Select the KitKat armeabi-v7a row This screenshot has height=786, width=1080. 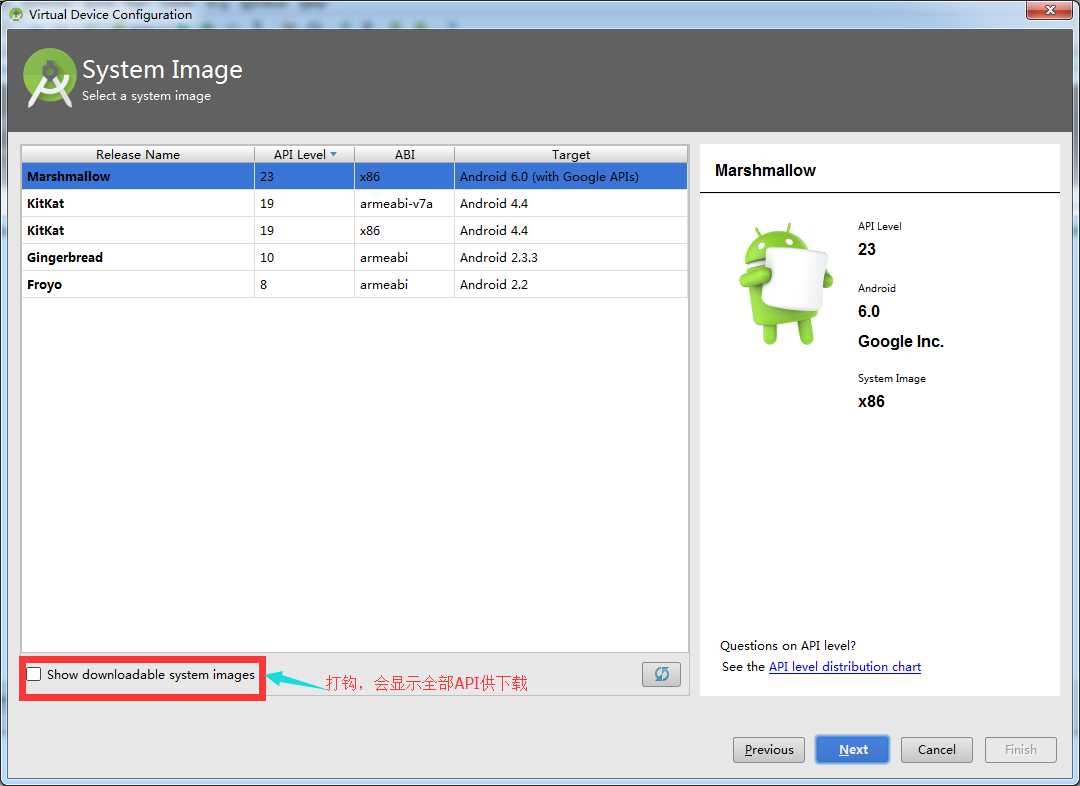354,203
